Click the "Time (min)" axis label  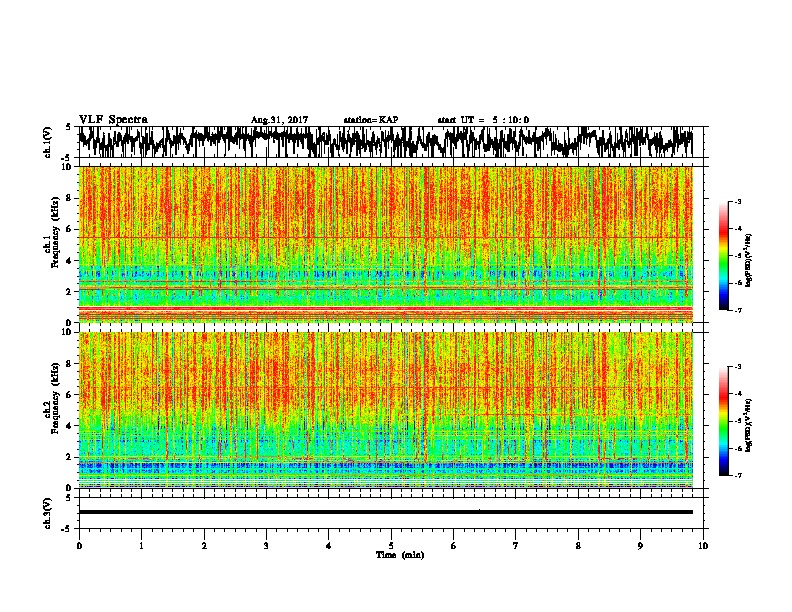click(400, 555)
